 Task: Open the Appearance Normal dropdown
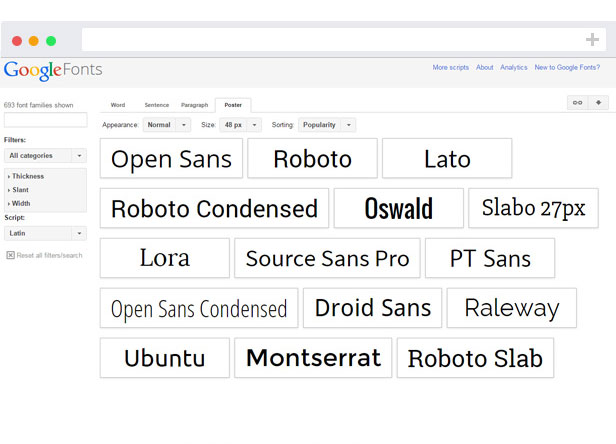point(166,125)
